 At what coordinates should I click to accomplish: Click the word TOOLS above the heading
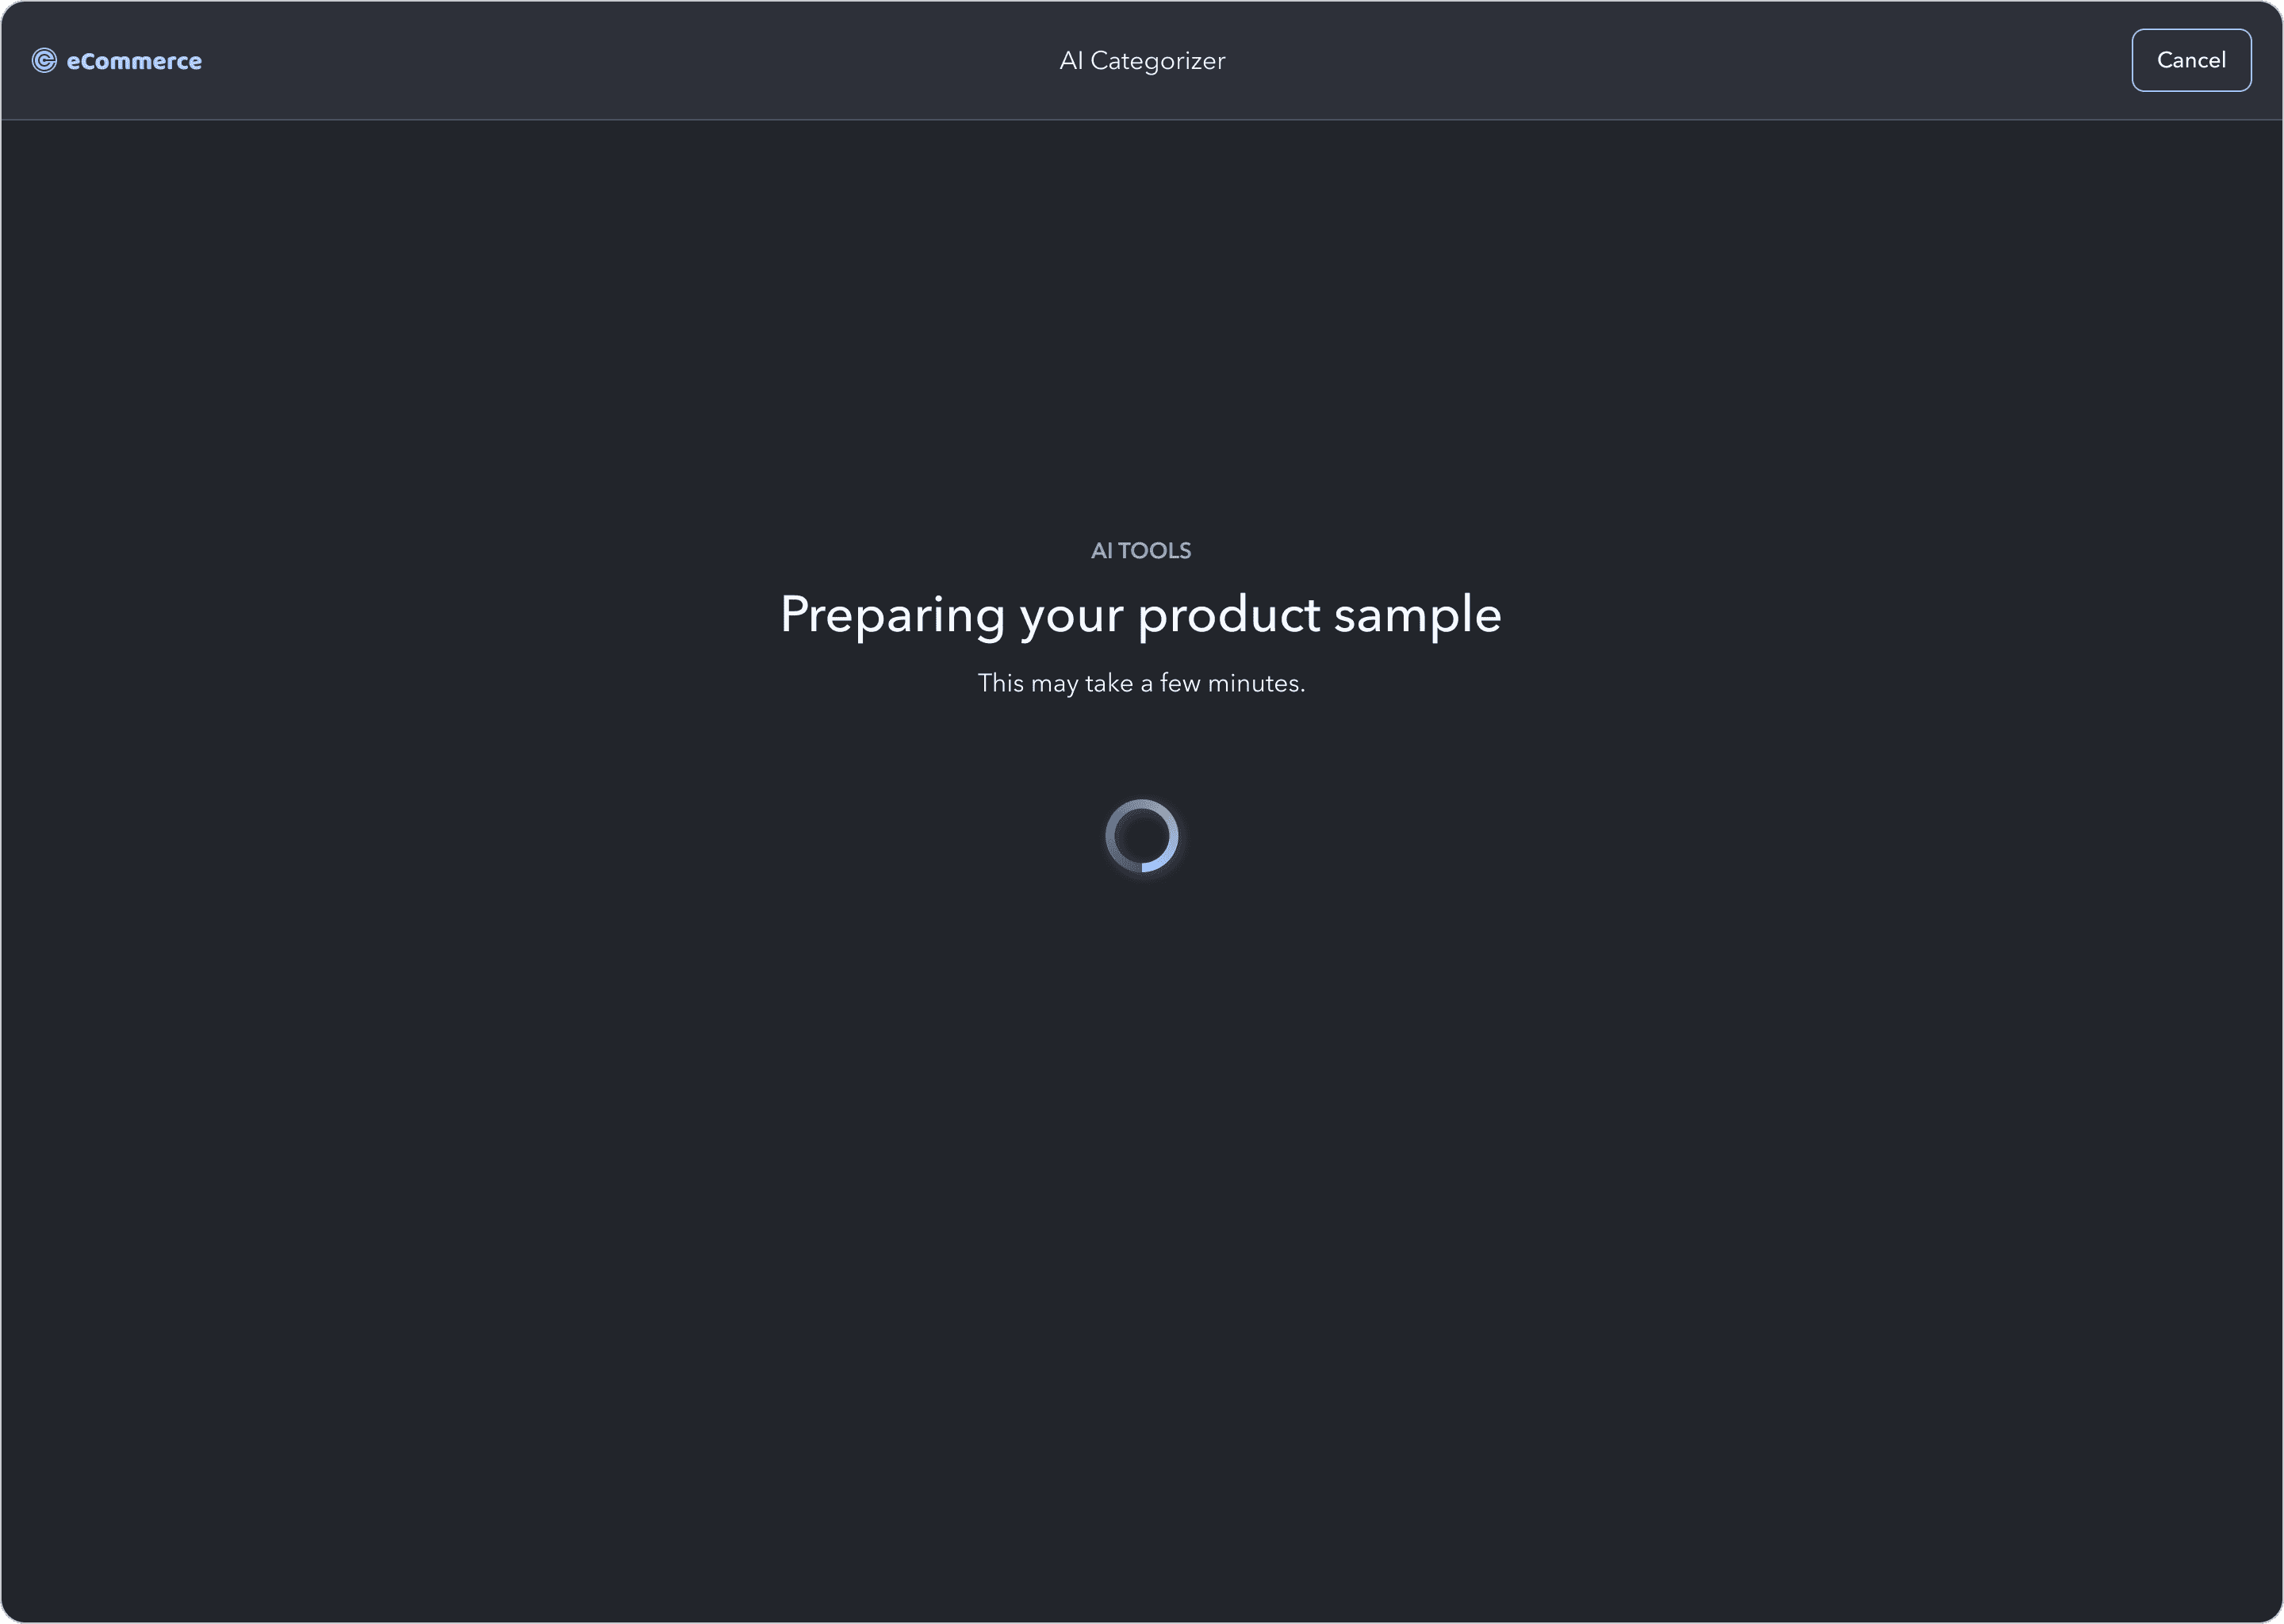click(x=1154, y=551)
